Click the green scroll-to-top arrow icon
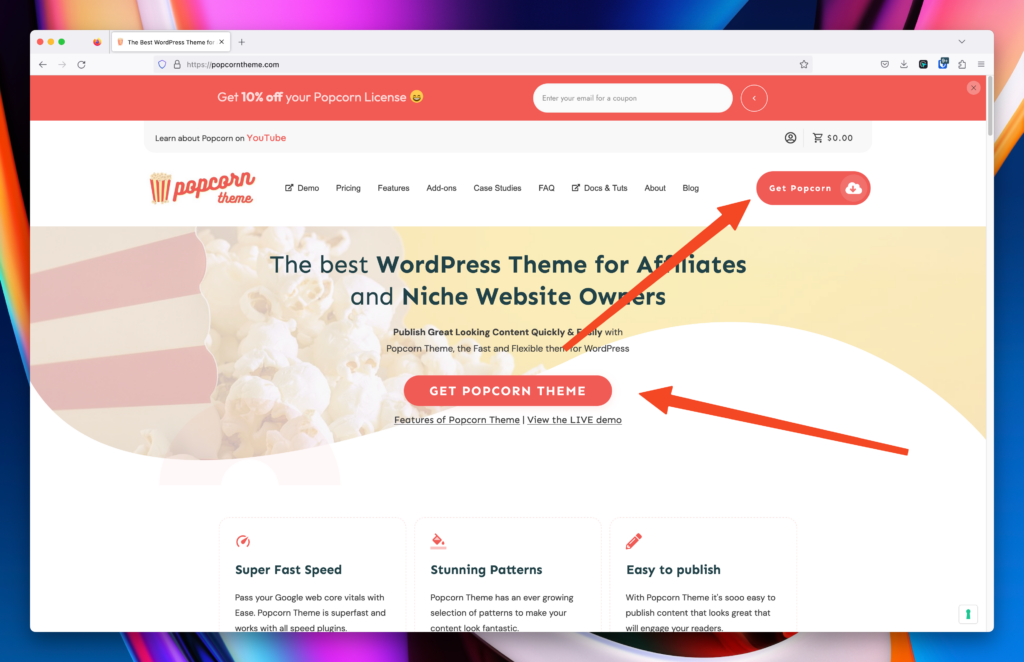This screenshot has height=662, width=1024. coord(968,614)
